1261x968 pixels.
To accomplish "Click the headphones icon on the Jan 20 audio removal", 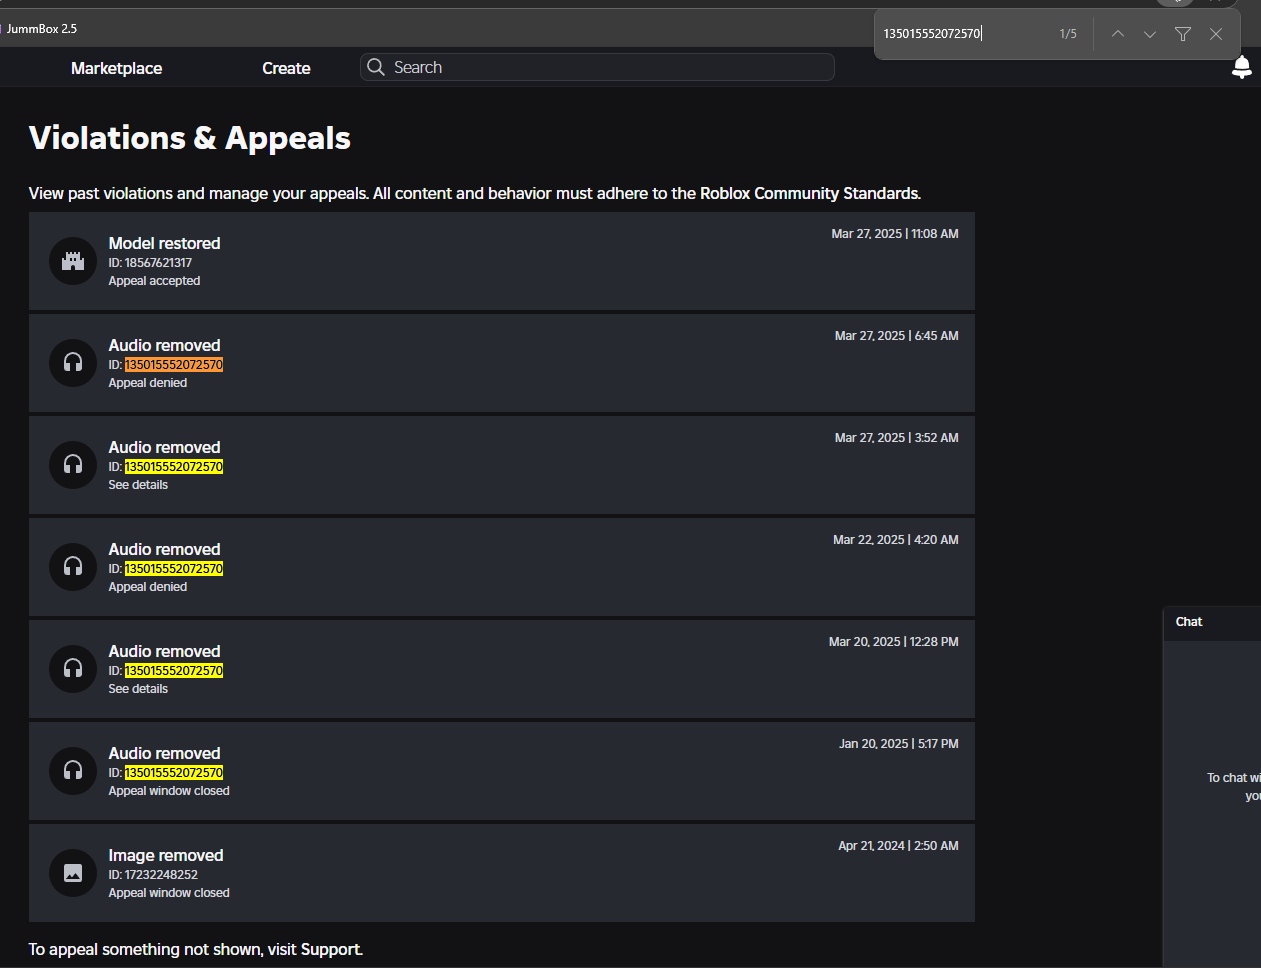I will [x=72, y=771].
